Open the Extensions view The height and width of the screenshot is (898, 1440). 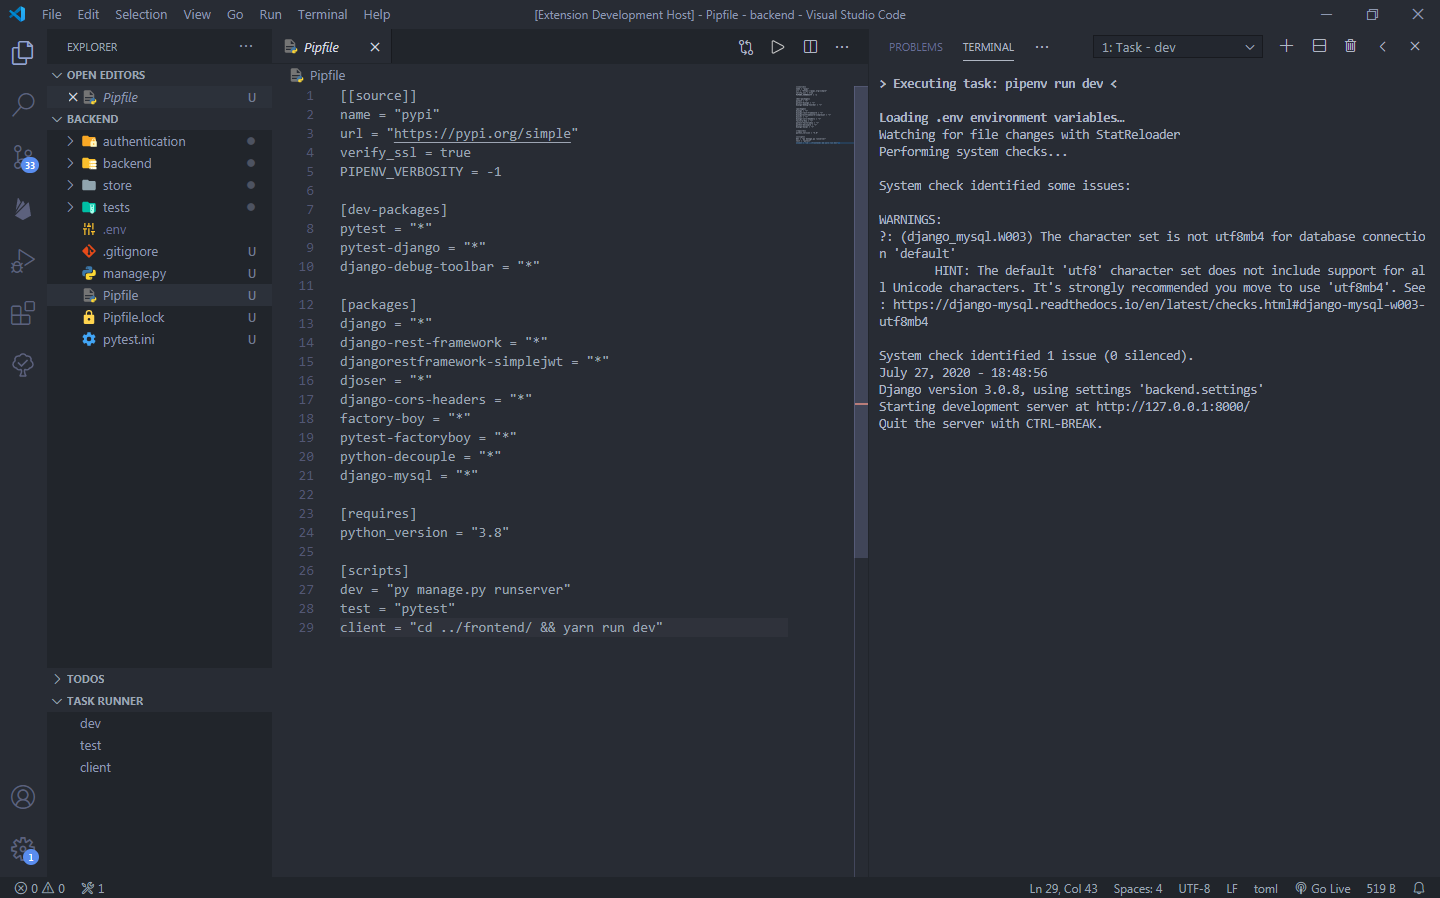coord(23,313)
